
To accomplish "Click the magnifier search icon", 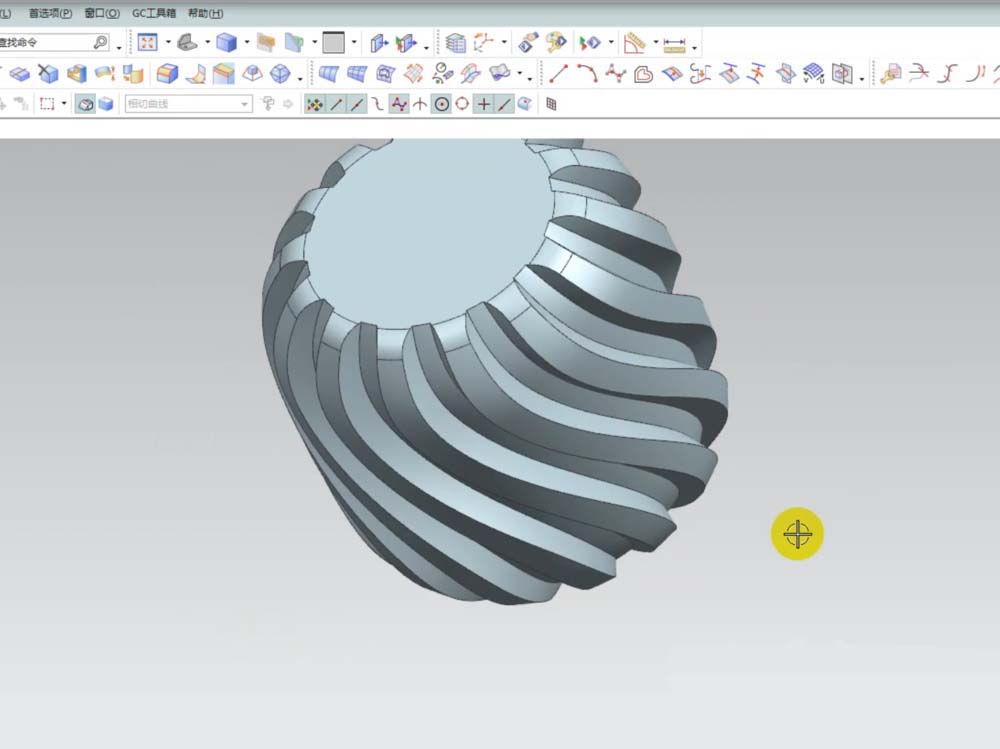I will click(100, 42).
